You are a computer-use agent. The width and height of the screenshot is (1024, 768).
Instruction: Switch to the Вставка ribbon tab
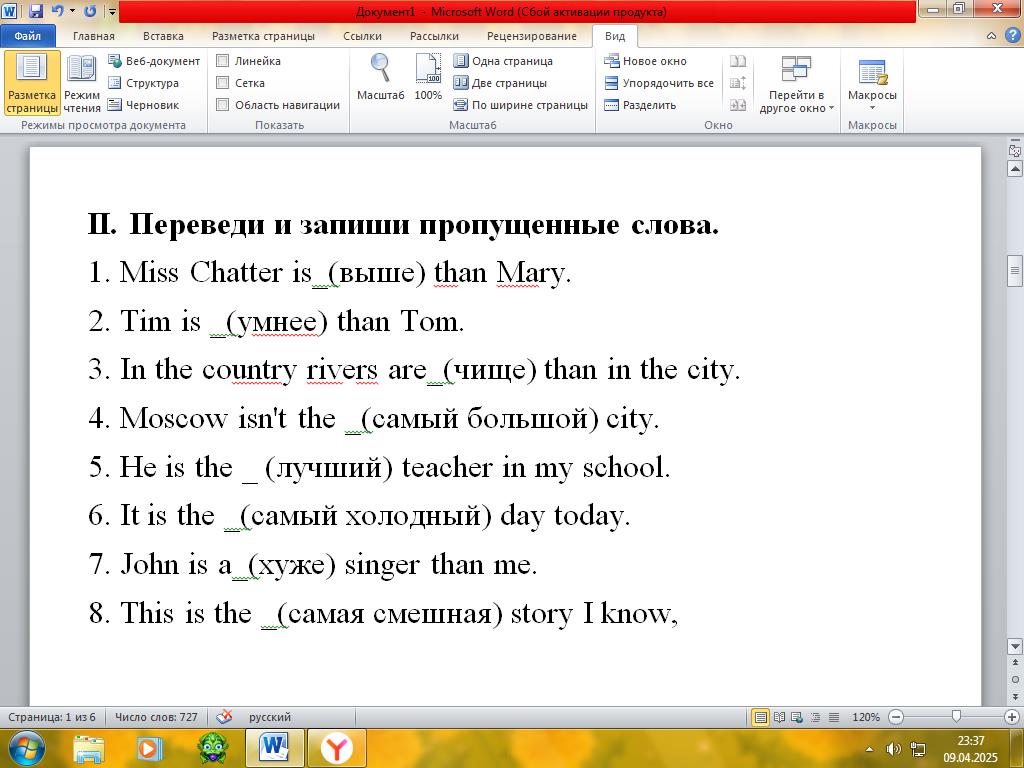point(163,36)
